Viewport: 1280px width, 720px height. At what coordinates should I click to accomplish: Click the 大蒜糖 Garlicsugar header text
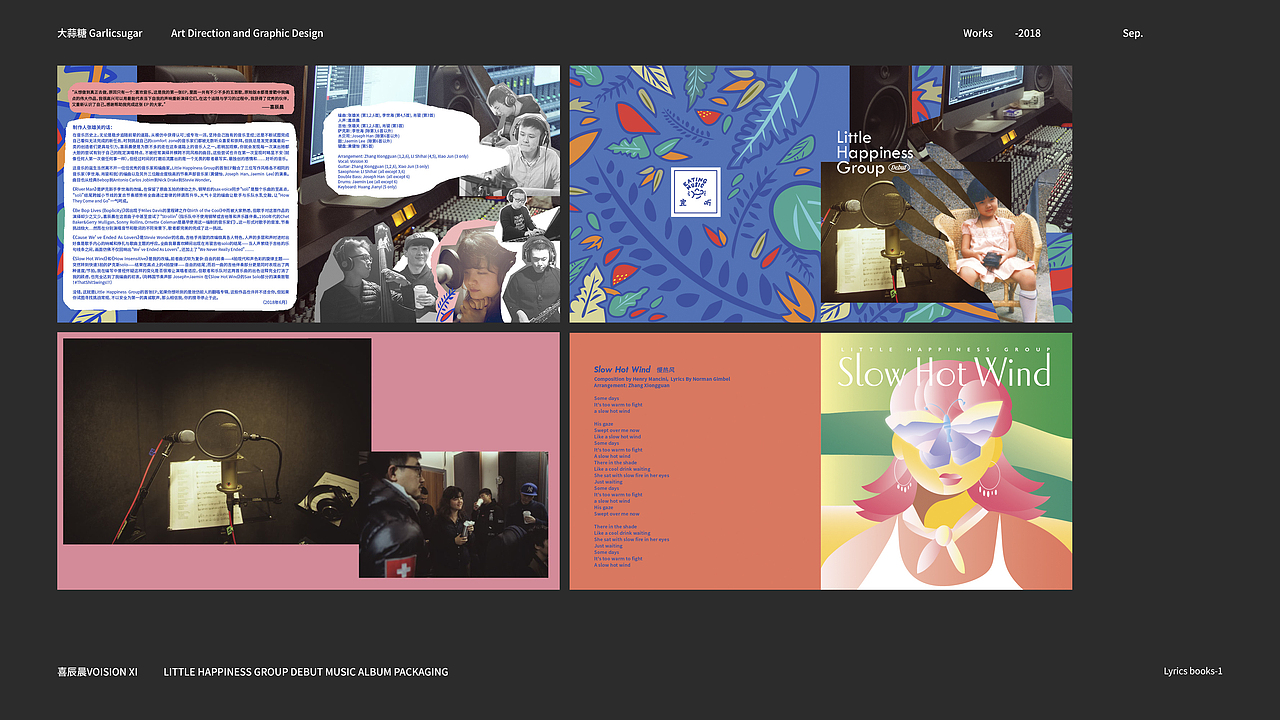tap(100, 33)
